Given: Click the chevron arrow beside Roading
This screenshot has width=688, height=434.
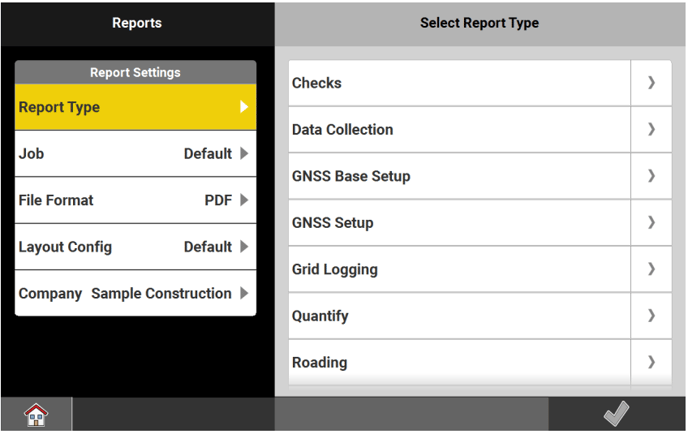Looking at the screenshot, I should (651, 362).
